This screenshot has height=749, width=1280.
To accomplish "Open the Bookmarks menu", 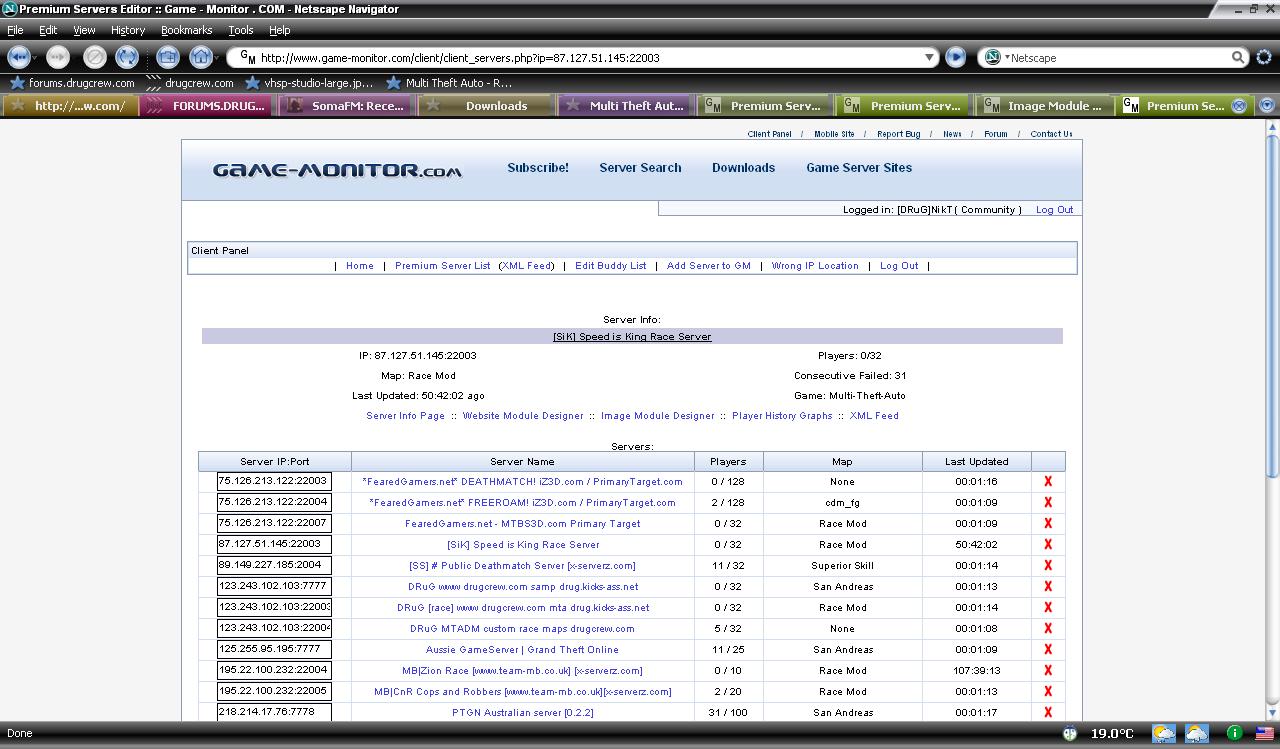I will (x=186, y=31).
